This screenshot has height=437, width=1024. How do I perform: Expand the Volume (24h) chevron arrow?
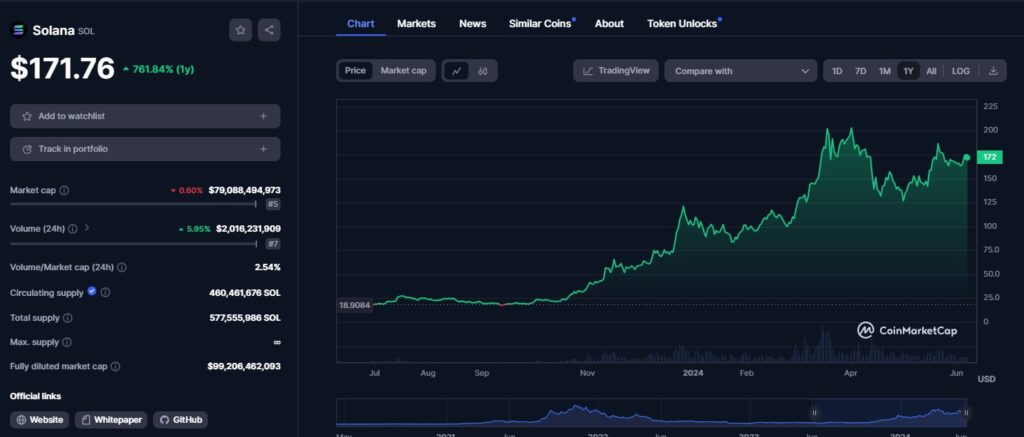coord(87,228)
